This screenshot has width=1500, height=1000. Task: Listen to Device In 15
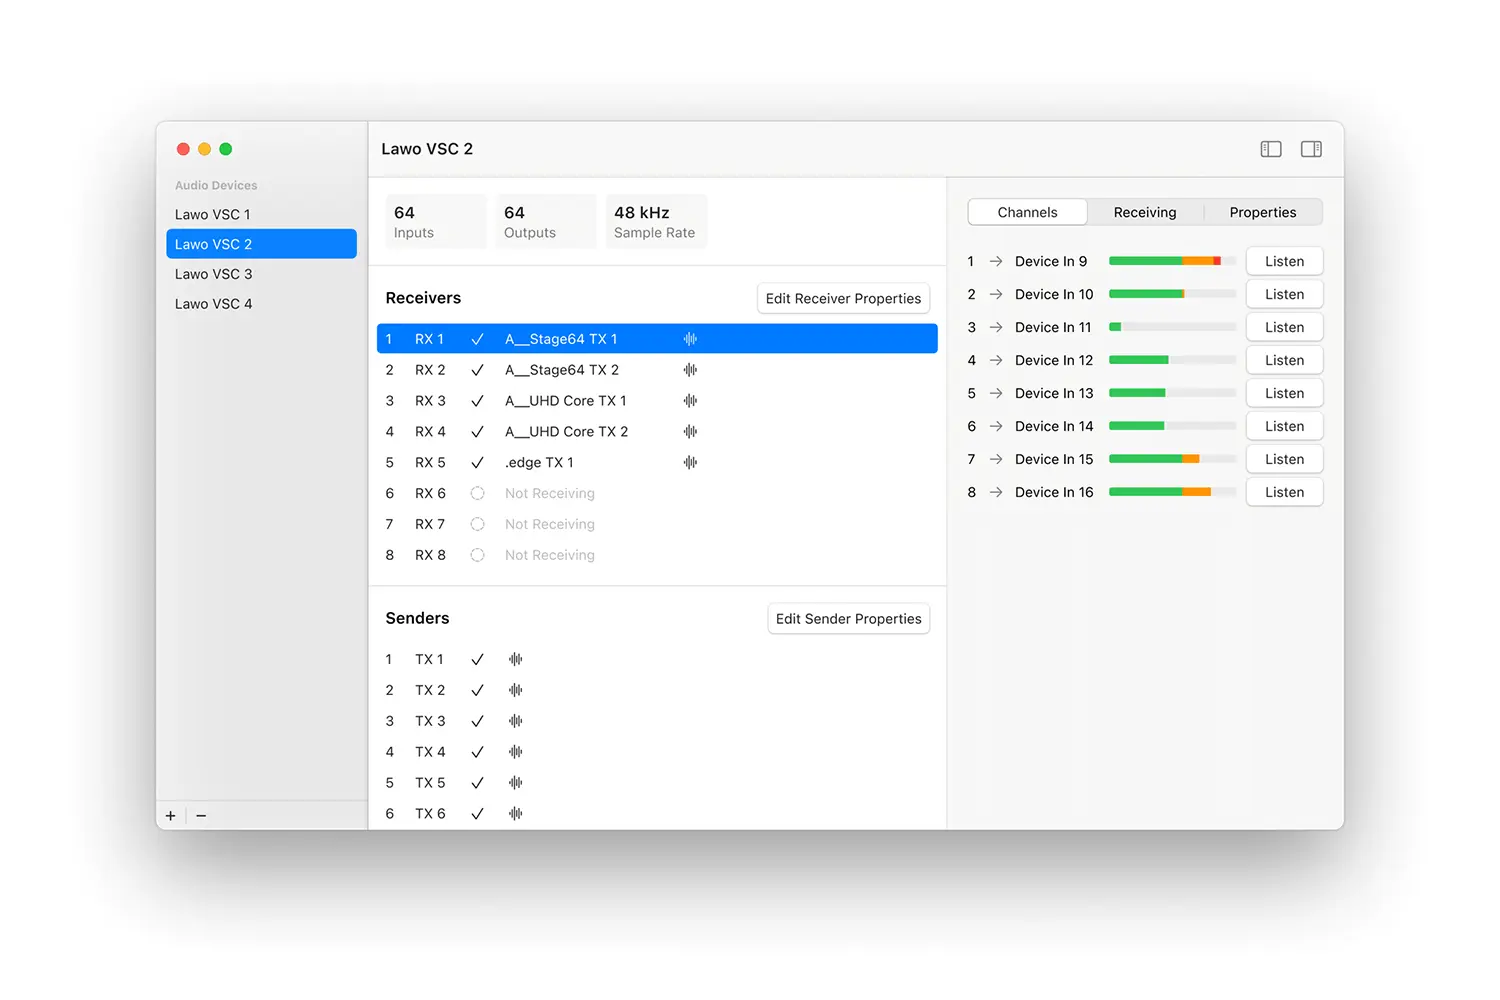[x=1284, y=459]
